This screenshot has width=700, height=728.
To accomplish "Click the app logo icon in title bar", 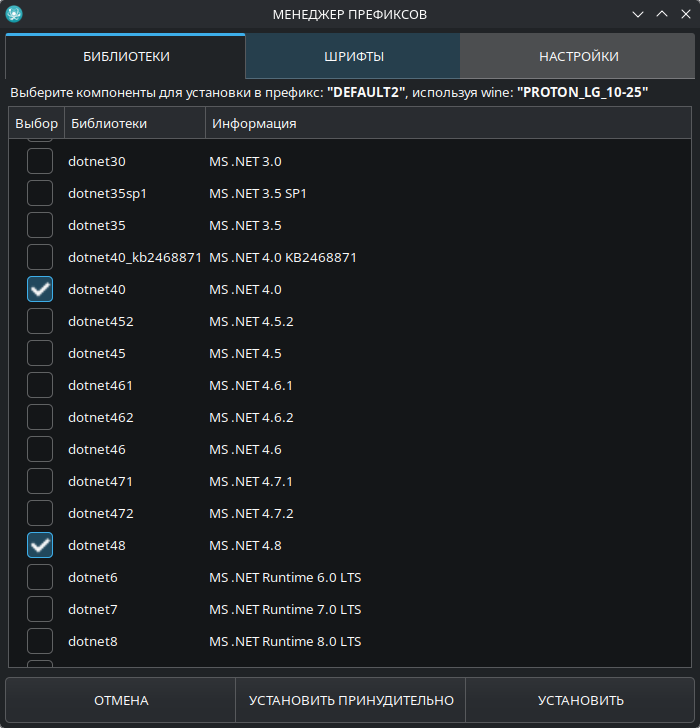I will pyautogui.click(x=14, y=14).
